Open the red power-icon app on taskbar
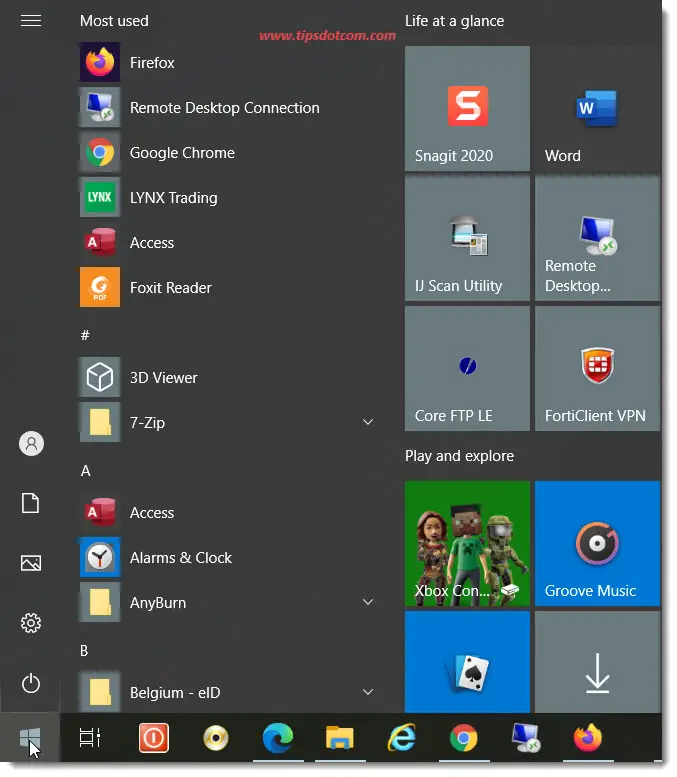Viewport: 677px width, 777px height. point(154,738)
